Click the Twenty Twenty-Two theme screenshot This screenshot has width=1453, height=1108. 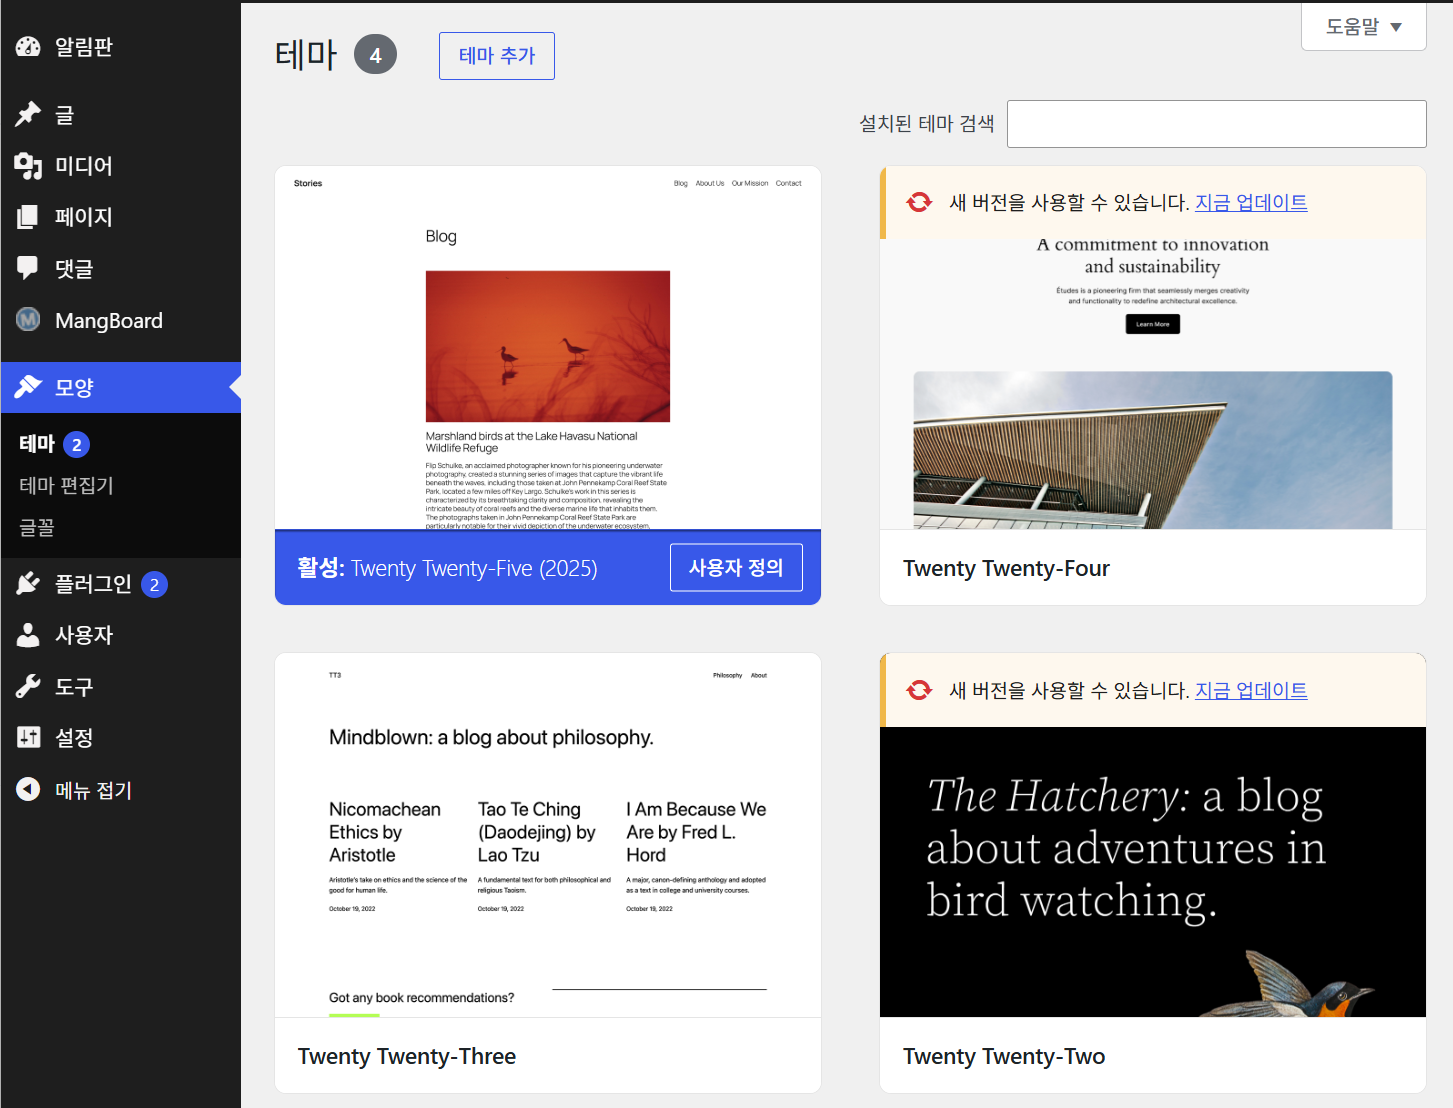coord(1153,872)
